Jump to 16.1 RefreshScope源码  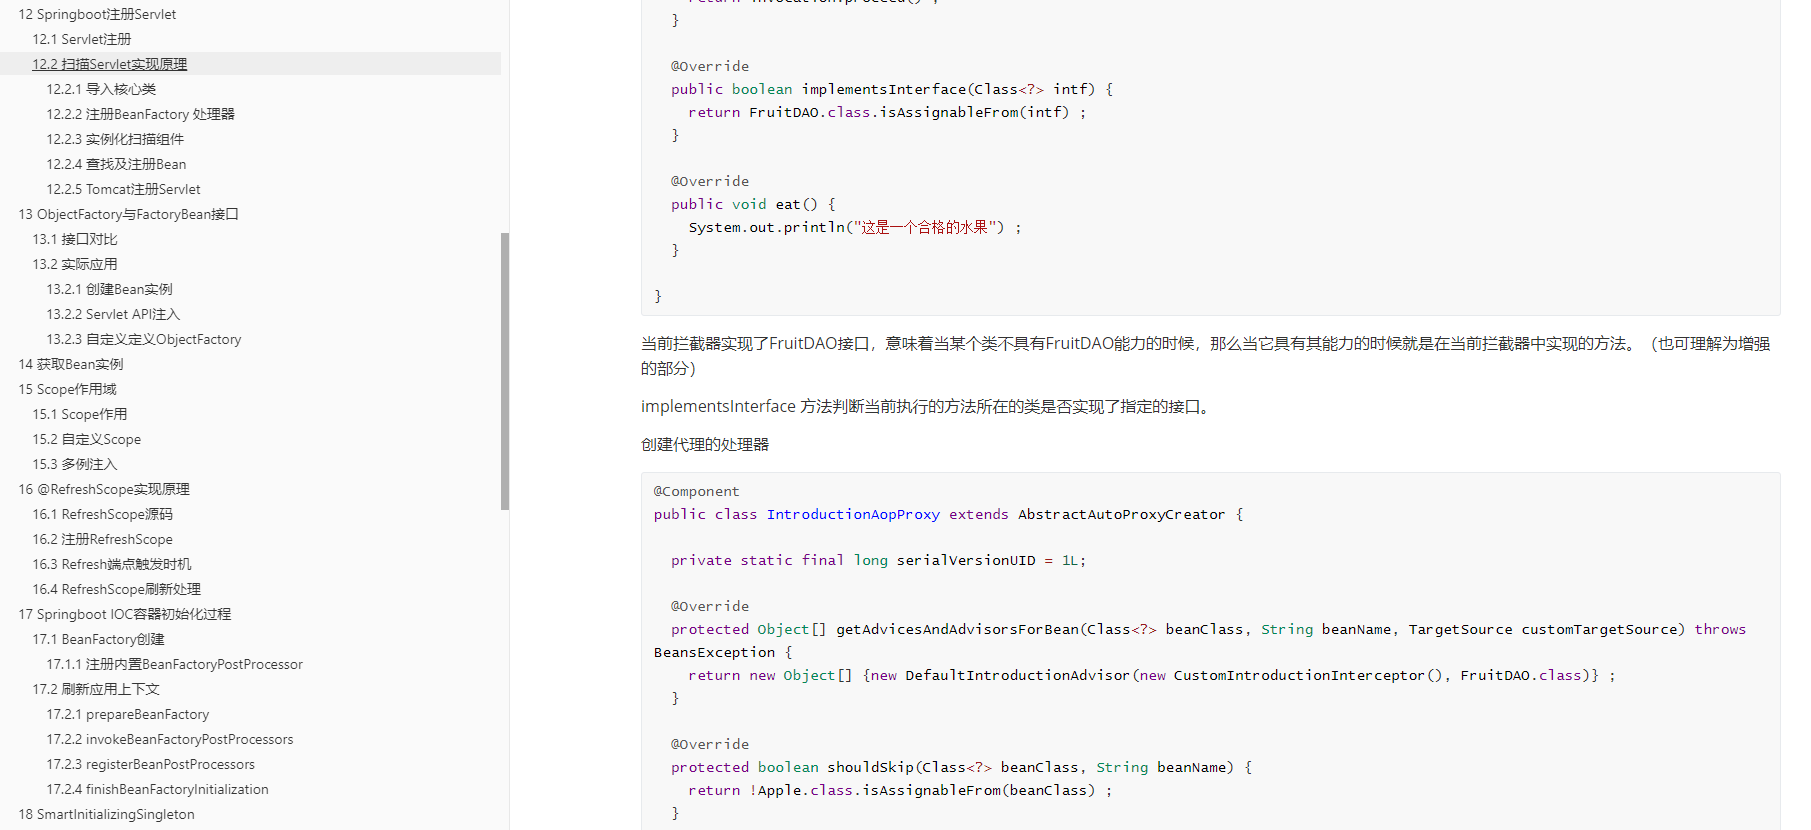(x=102, y=514)
